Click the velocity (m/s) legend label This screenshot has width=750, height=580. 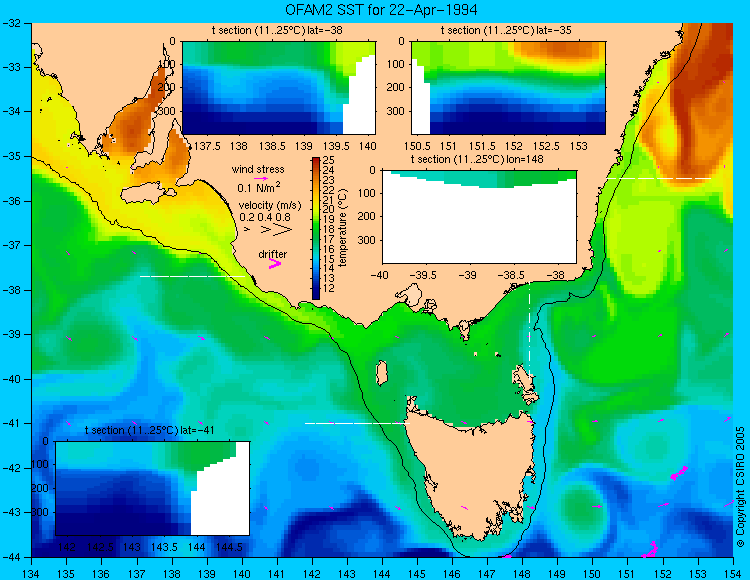click(270, 205)
